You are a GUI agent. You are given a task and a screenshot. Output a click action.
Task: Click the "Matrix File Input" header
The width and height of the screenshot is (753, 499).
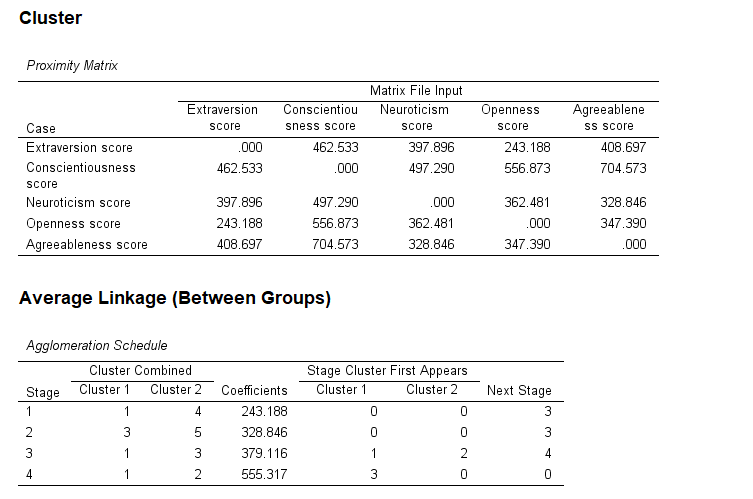(416, 91)
